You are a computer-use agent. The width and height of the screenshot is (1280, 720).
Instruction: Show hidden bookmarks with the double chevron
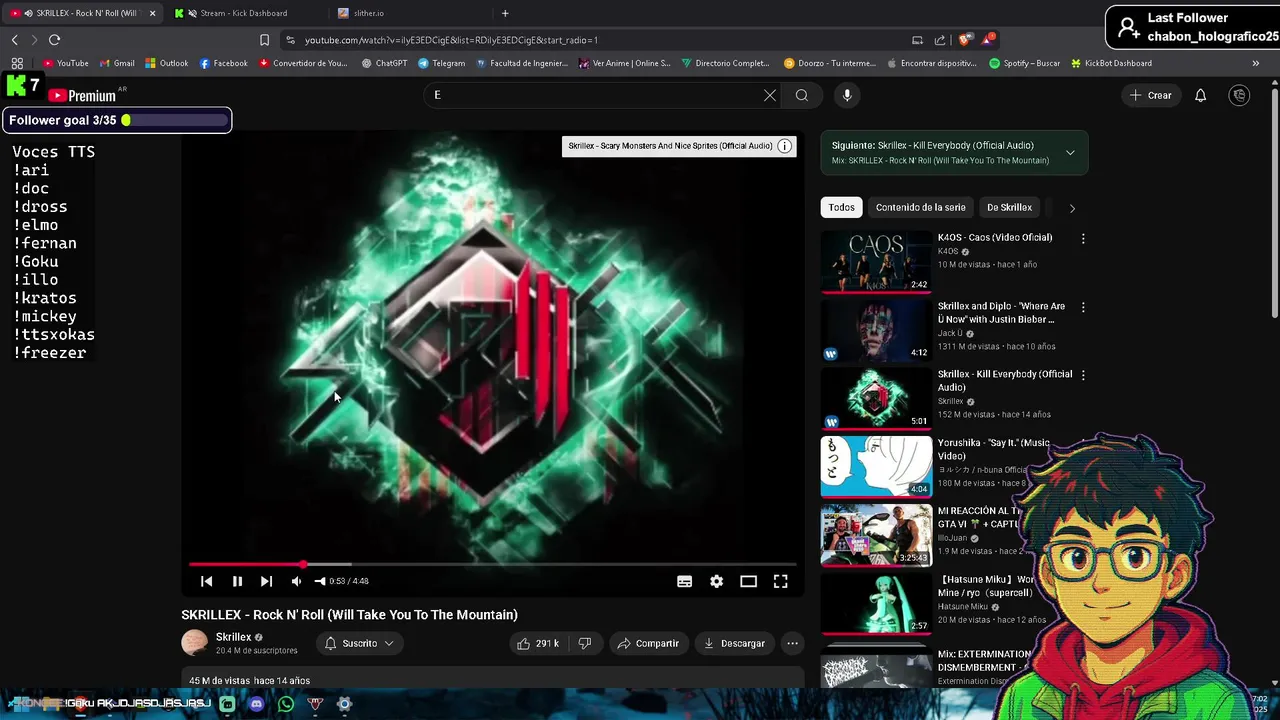tap(1255, 63)
